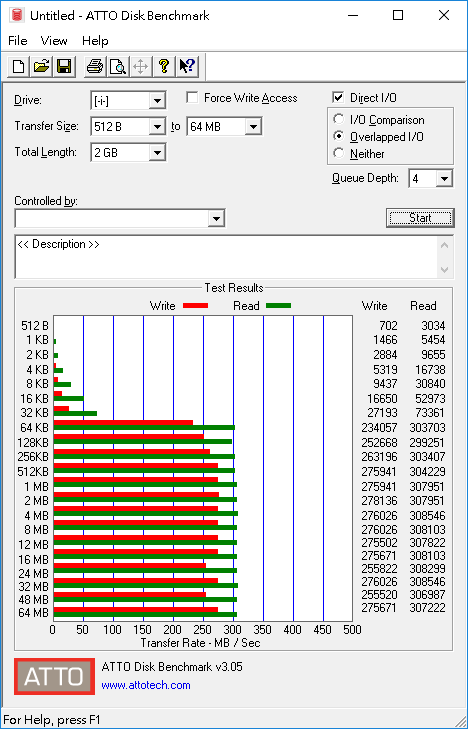Open the 512 B transfer size dropdown
The width and height of the screenshot is (468, 729).
[x=157, y=126]
